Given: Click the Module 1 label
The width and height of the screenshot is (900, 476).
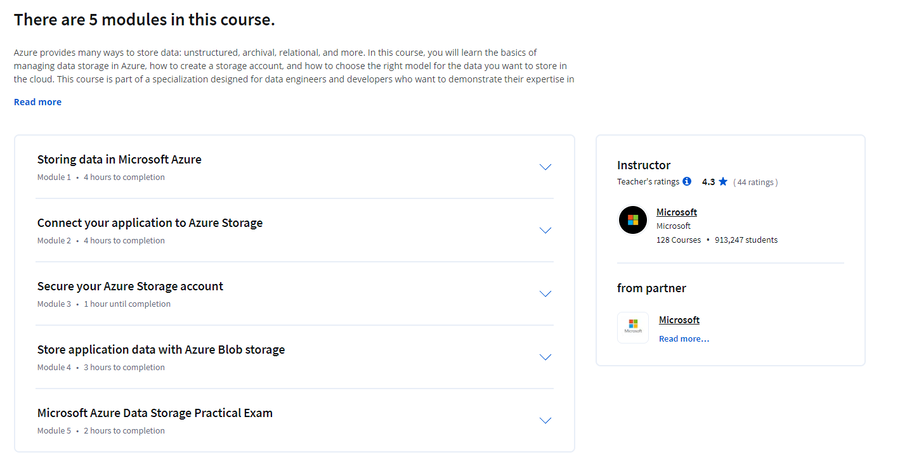Looking at the screenshot, I should (54, 177).
